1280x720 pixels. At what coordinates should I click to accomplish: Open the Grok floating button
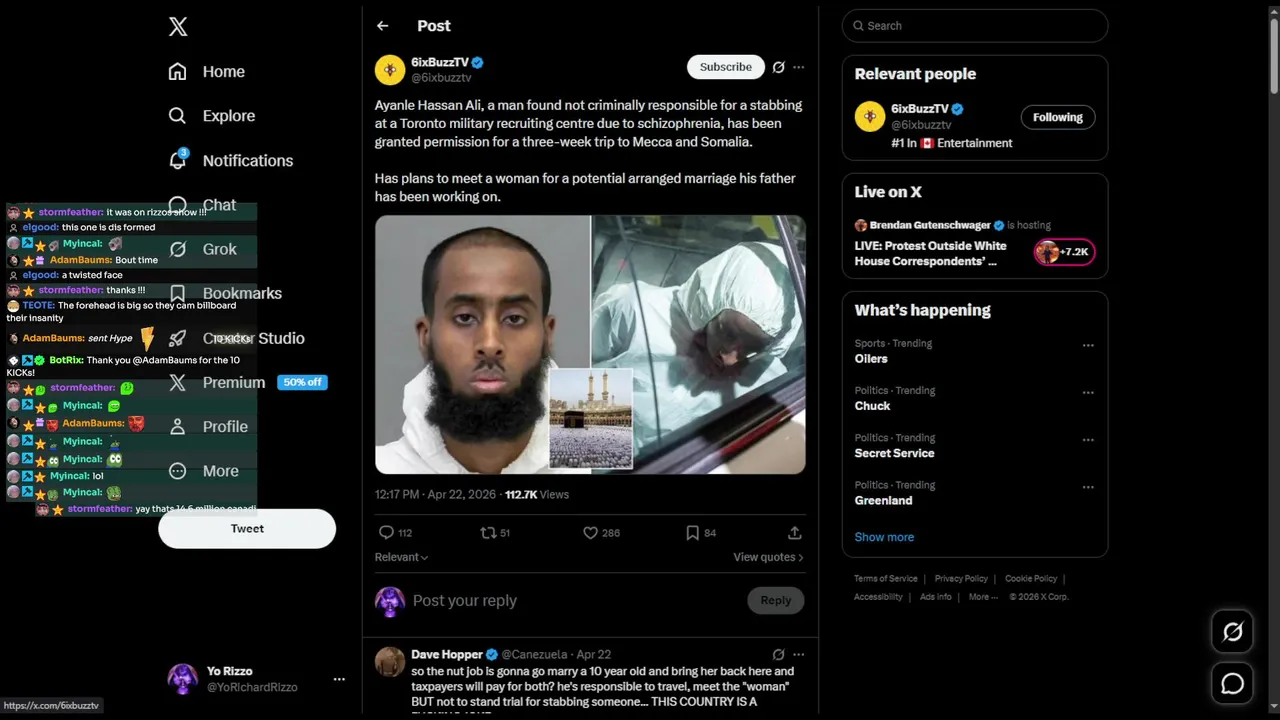1233,632
